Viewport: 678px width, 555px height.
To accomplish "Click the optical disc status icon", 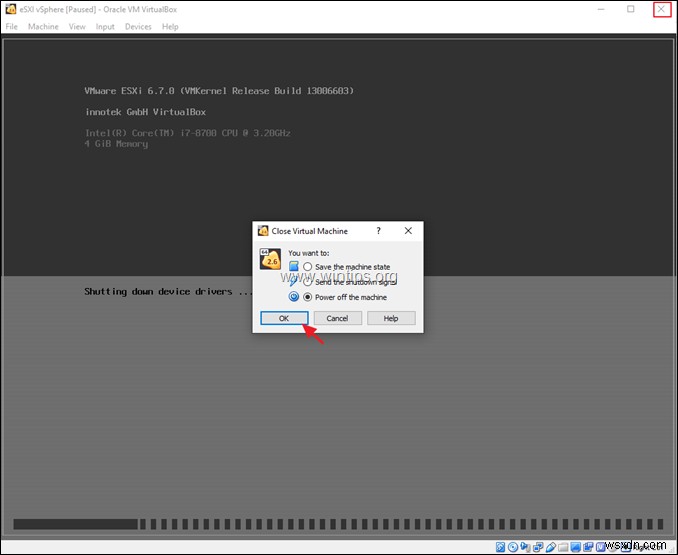I will point(513,547).
